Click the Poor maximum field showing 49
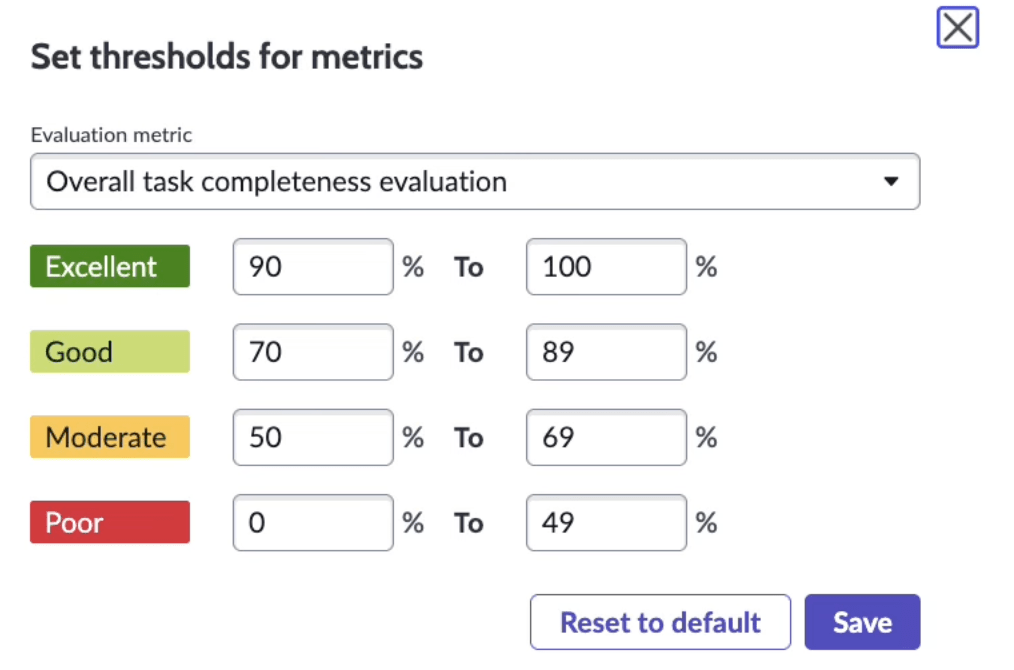 click(605, 523)
